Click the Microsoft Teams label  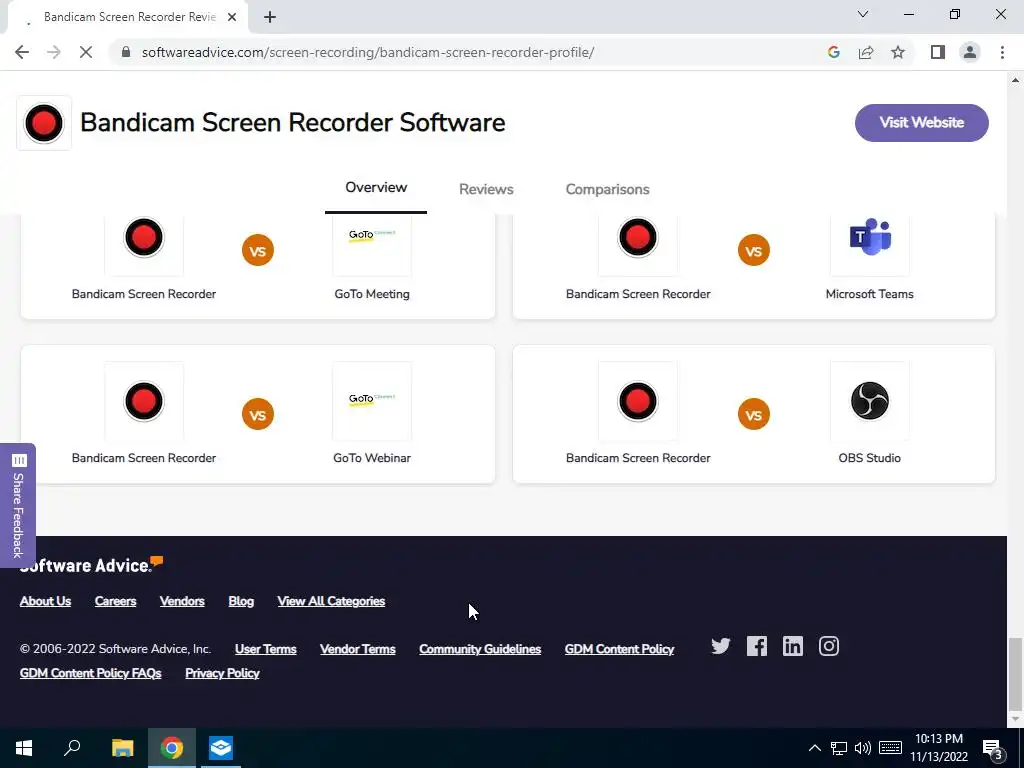point(869,294)
